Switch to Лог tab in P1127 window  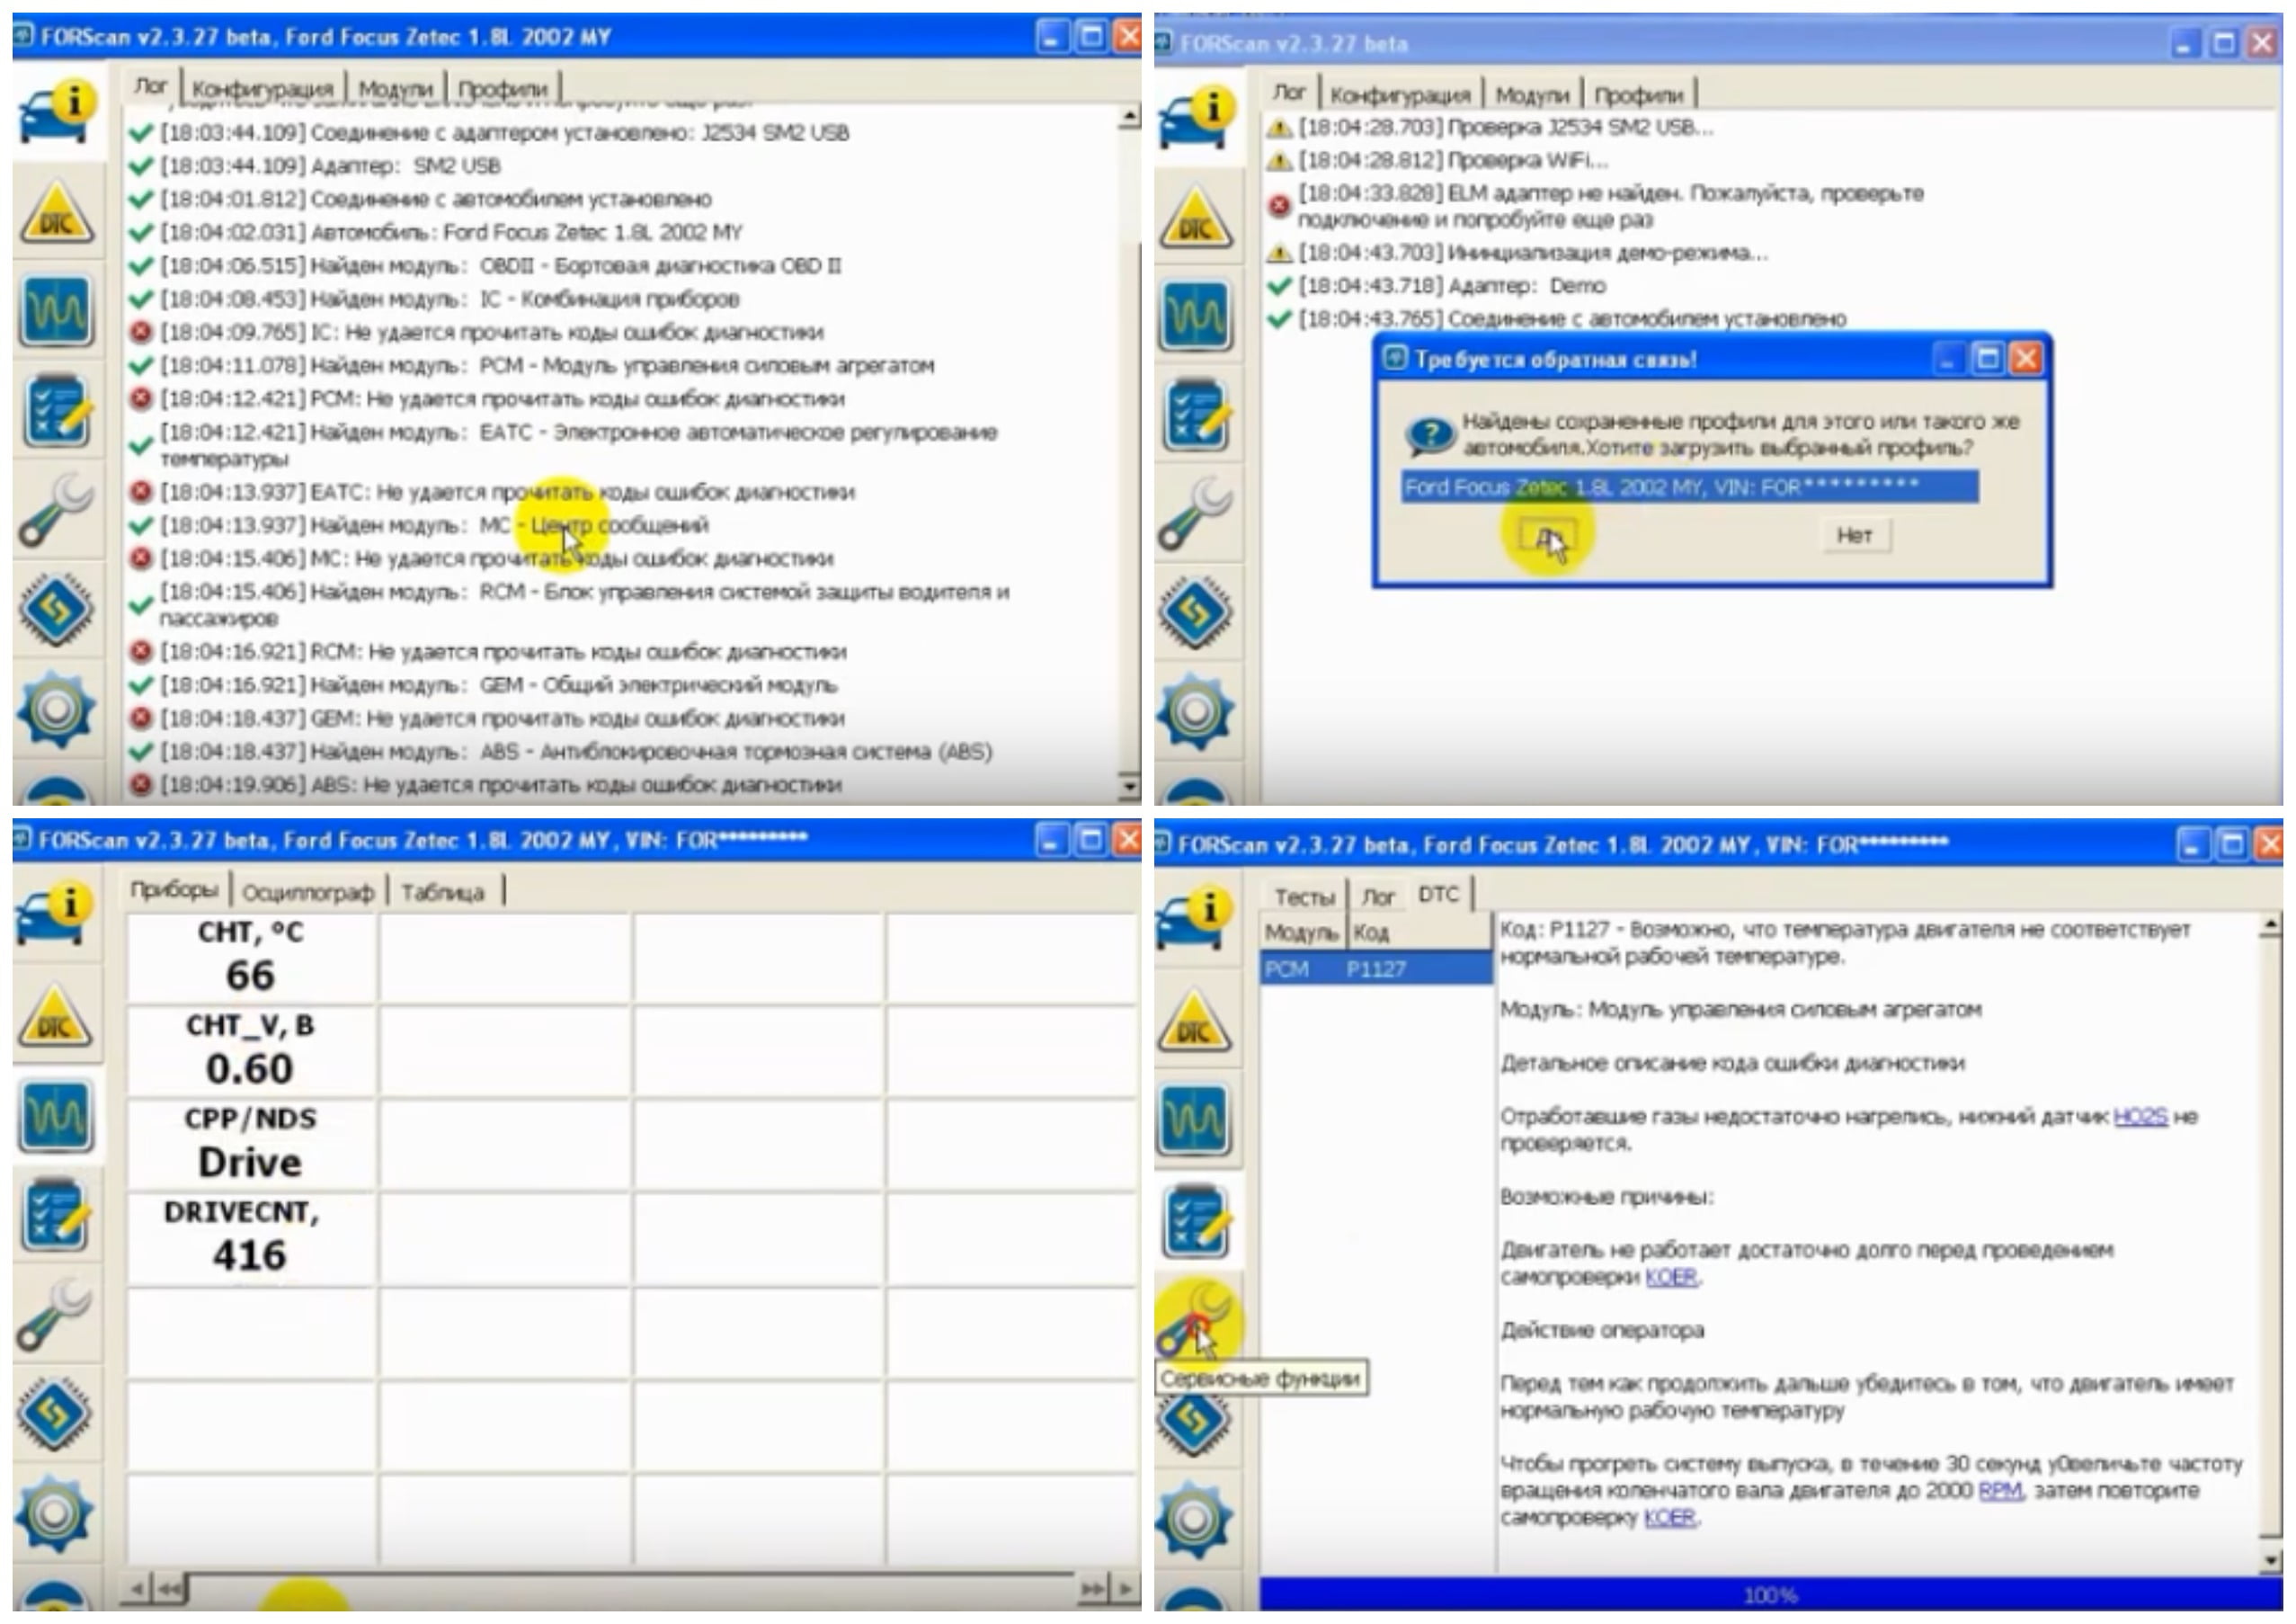tap(1377, 897)
